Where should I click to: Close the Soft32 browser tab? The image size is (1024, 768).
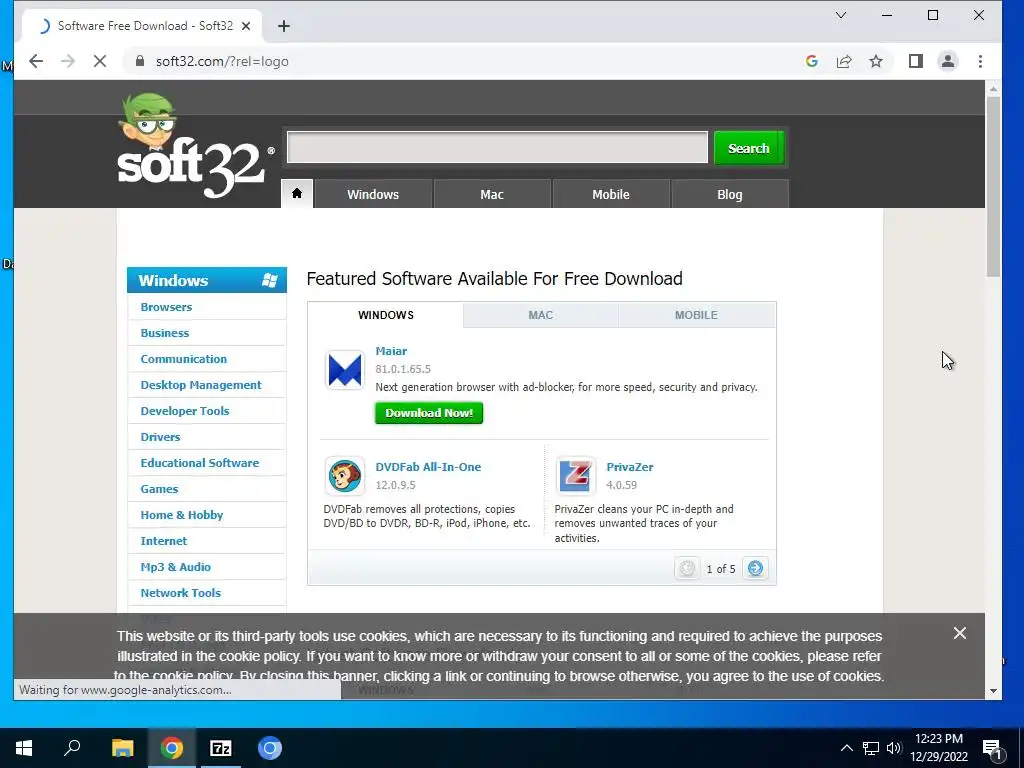pos(246,26)
